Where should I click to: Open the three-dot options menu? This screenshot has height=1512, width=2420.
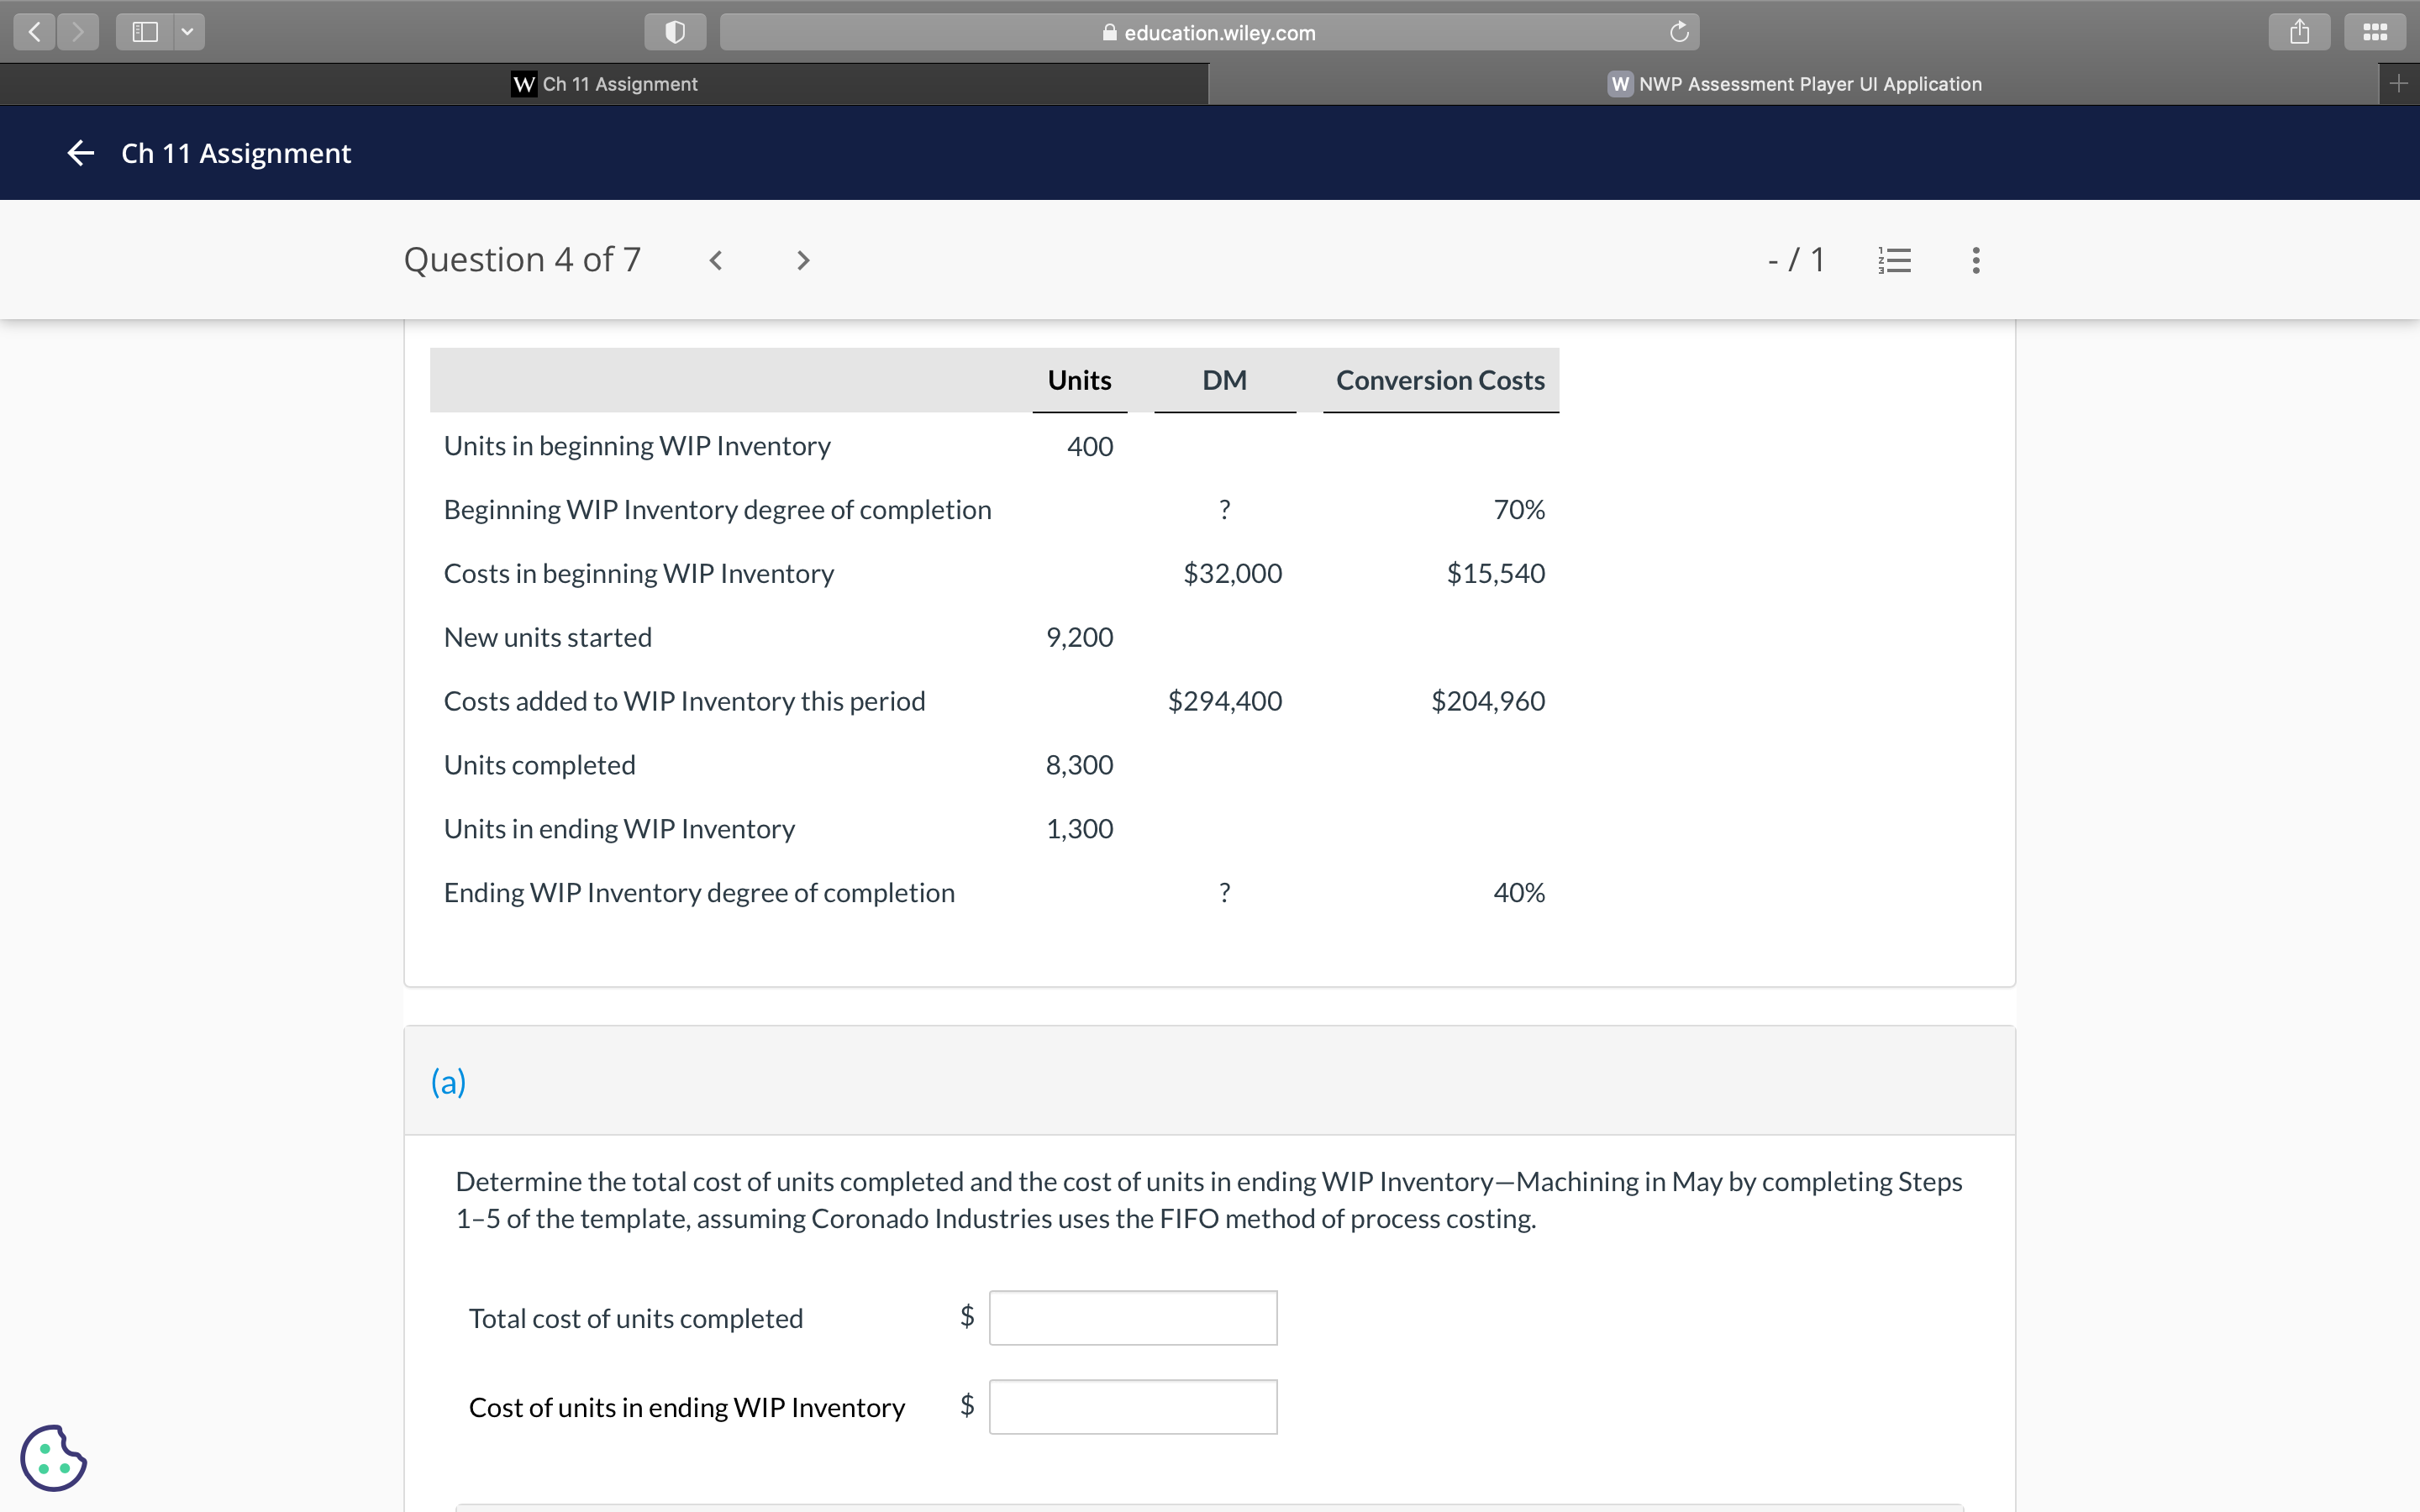click(1975, 259)
